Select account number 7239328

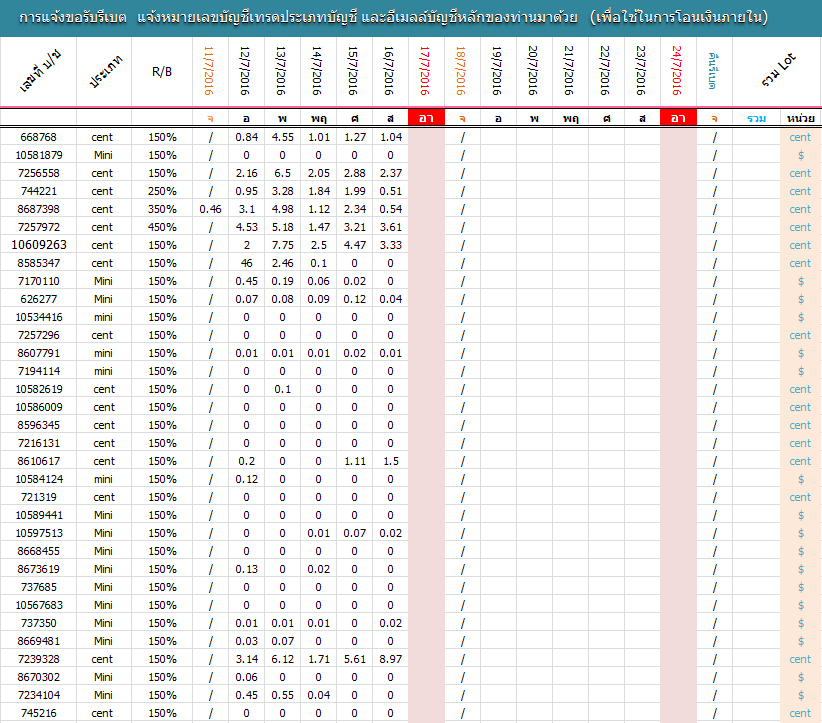click(x=38, y=659)
